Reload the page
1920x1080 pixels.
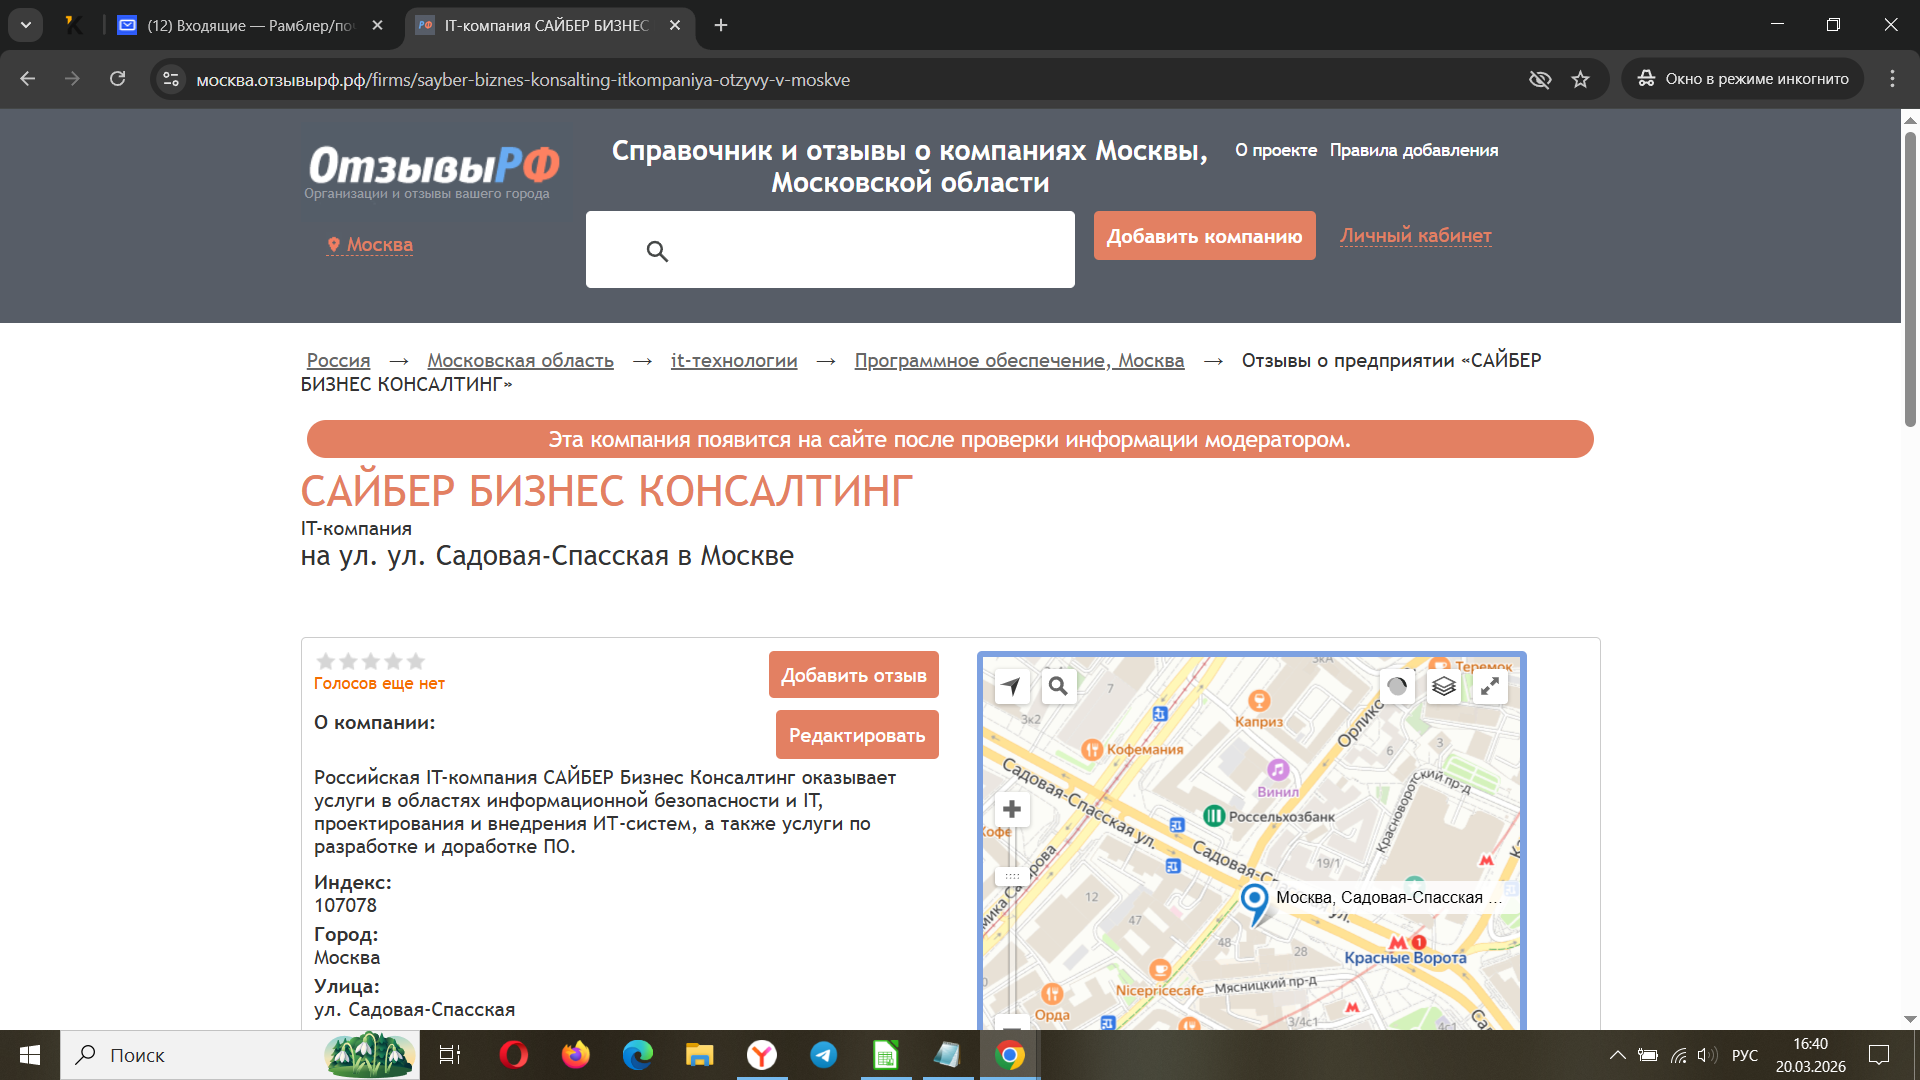tap(118, 79)
